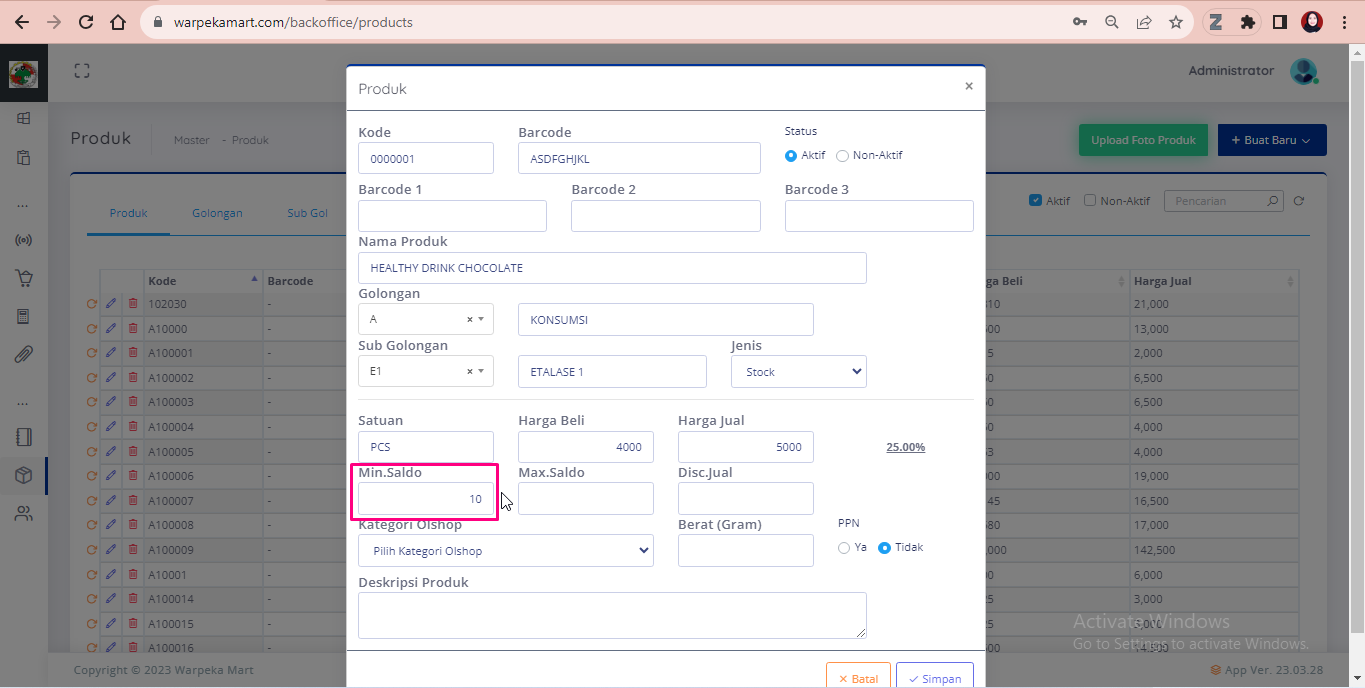
Task: Open the Golongan dropdown showing A
Action: [426, 319]
